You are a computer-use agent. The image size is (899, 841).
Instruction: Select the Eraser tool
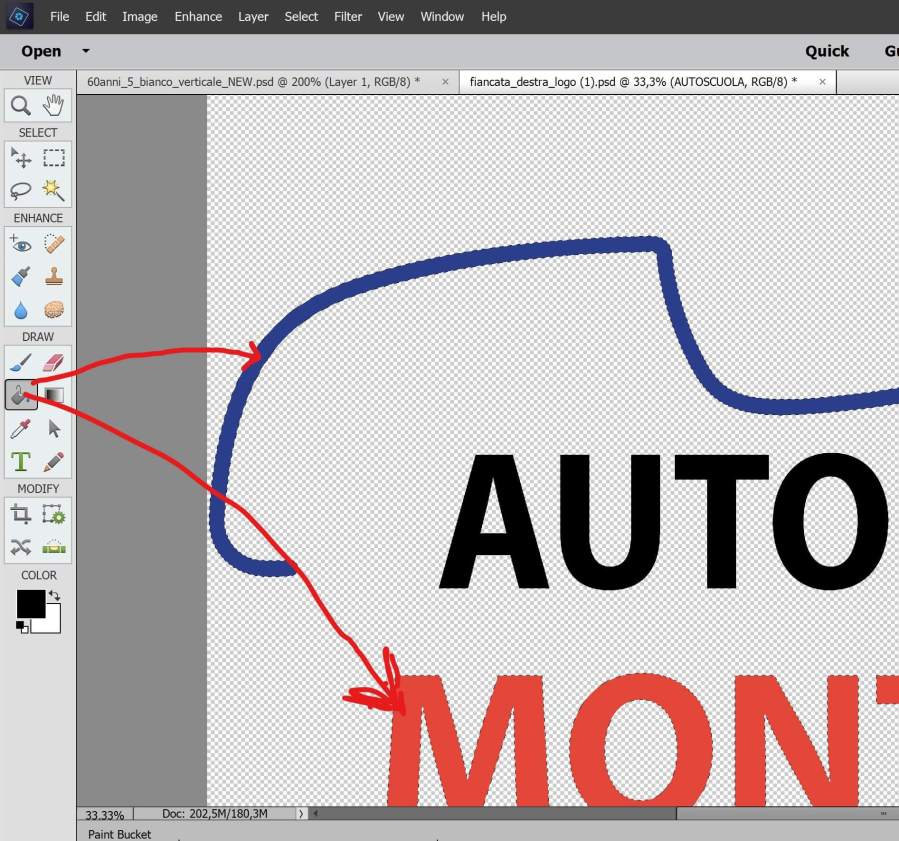(54, 362)
